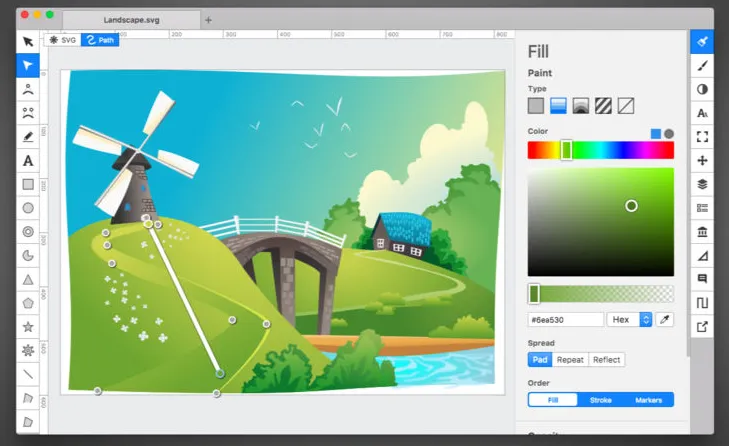Screen dimensions: 729x446
Task: Select the Rectangle tool
Action: click(x=28, y=184)
